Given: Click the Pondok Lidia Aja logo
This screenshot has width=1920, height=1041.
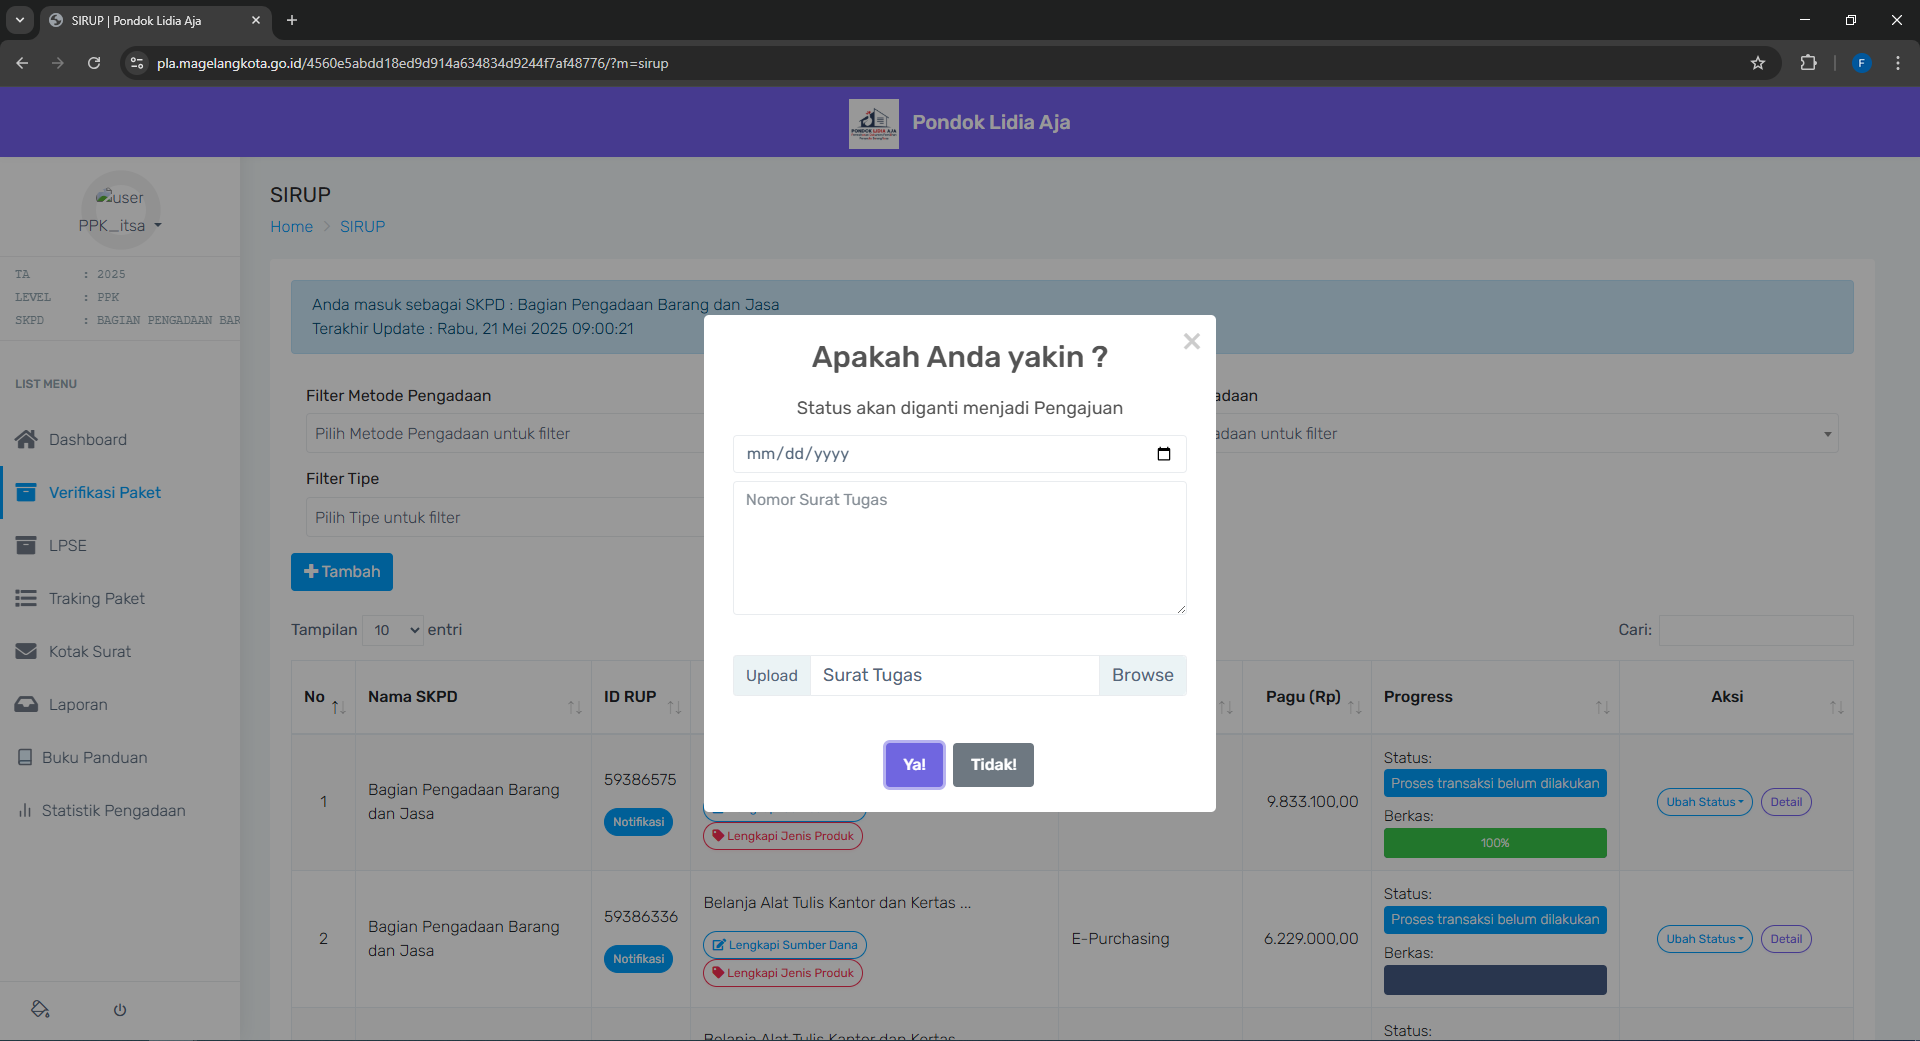Looking at the screenshot, I should (873, 123).
